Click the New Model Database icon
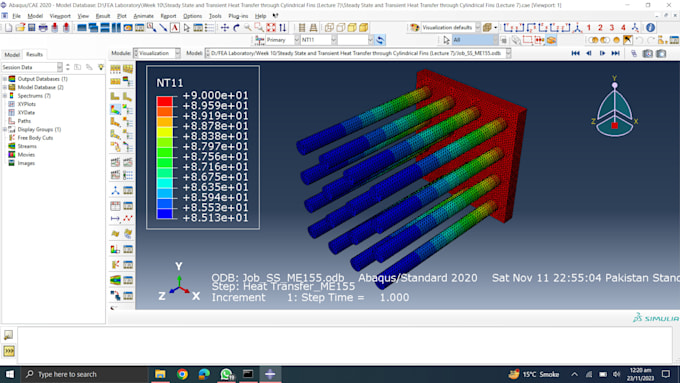 tap(9, 27)
